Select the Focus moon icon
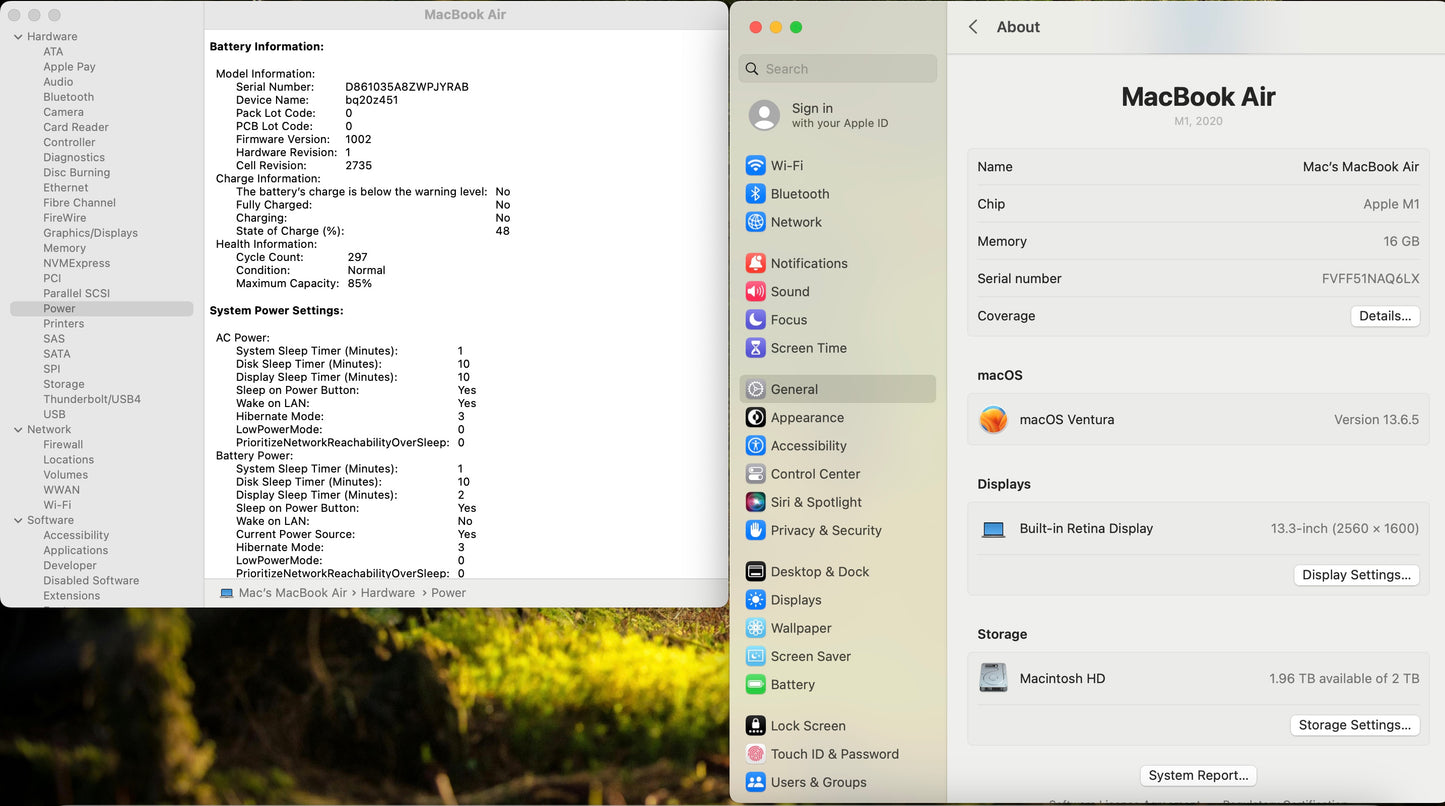 coord(755,320)
